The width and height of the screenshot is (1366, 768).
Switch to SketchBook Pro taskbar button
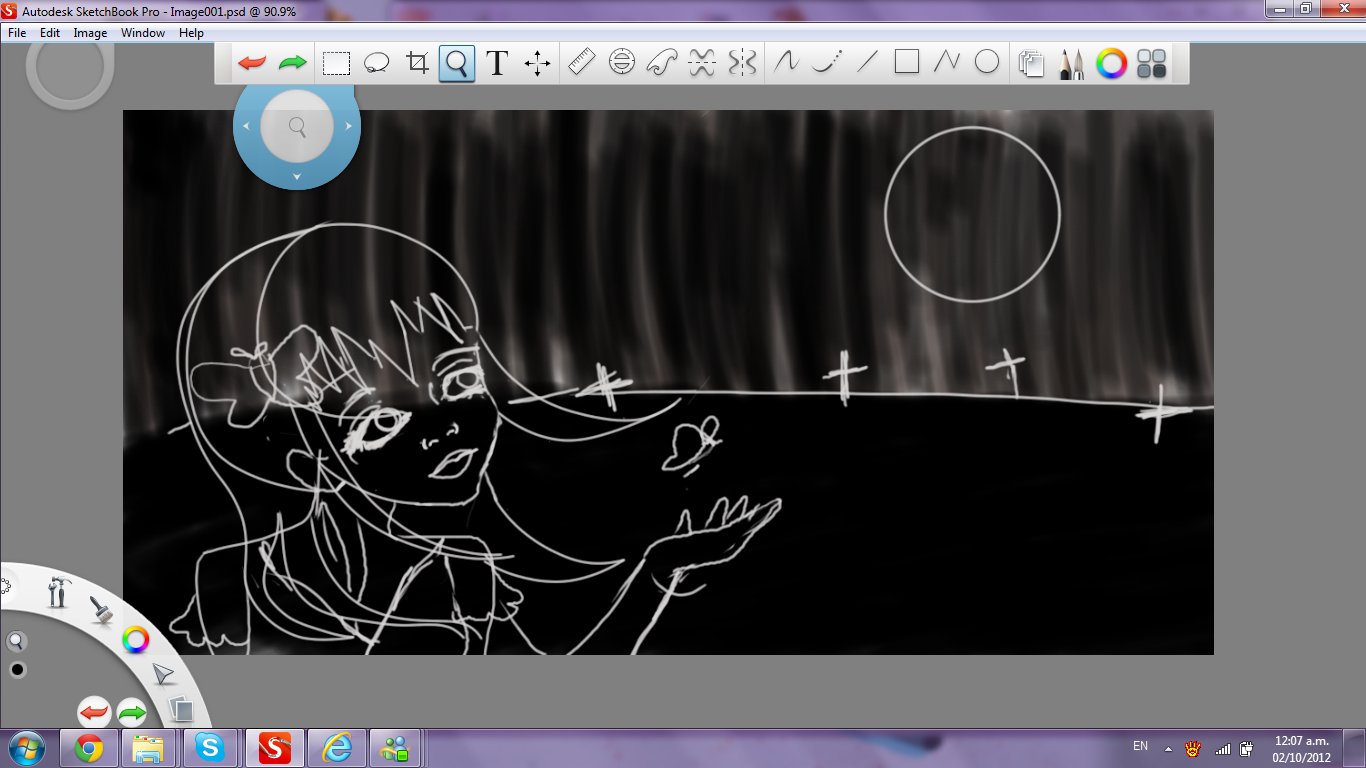click(x=274, y=748)
